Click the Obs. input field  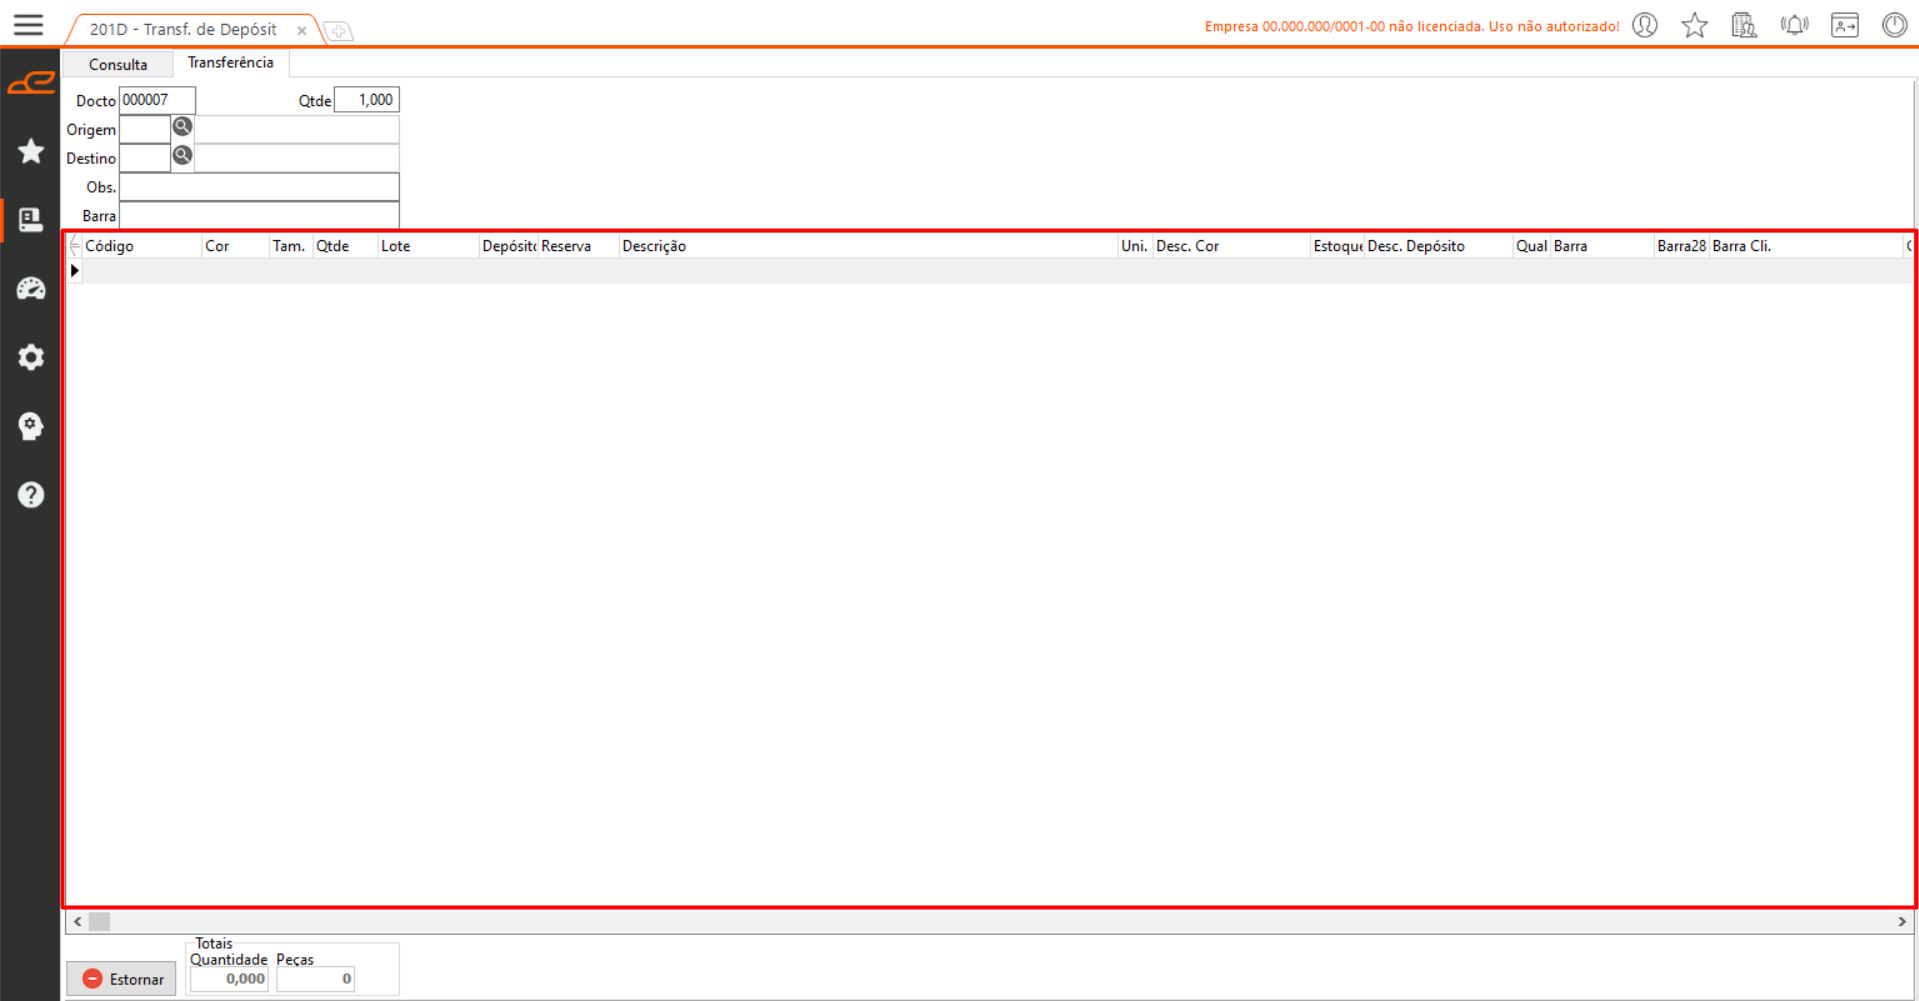259,187
